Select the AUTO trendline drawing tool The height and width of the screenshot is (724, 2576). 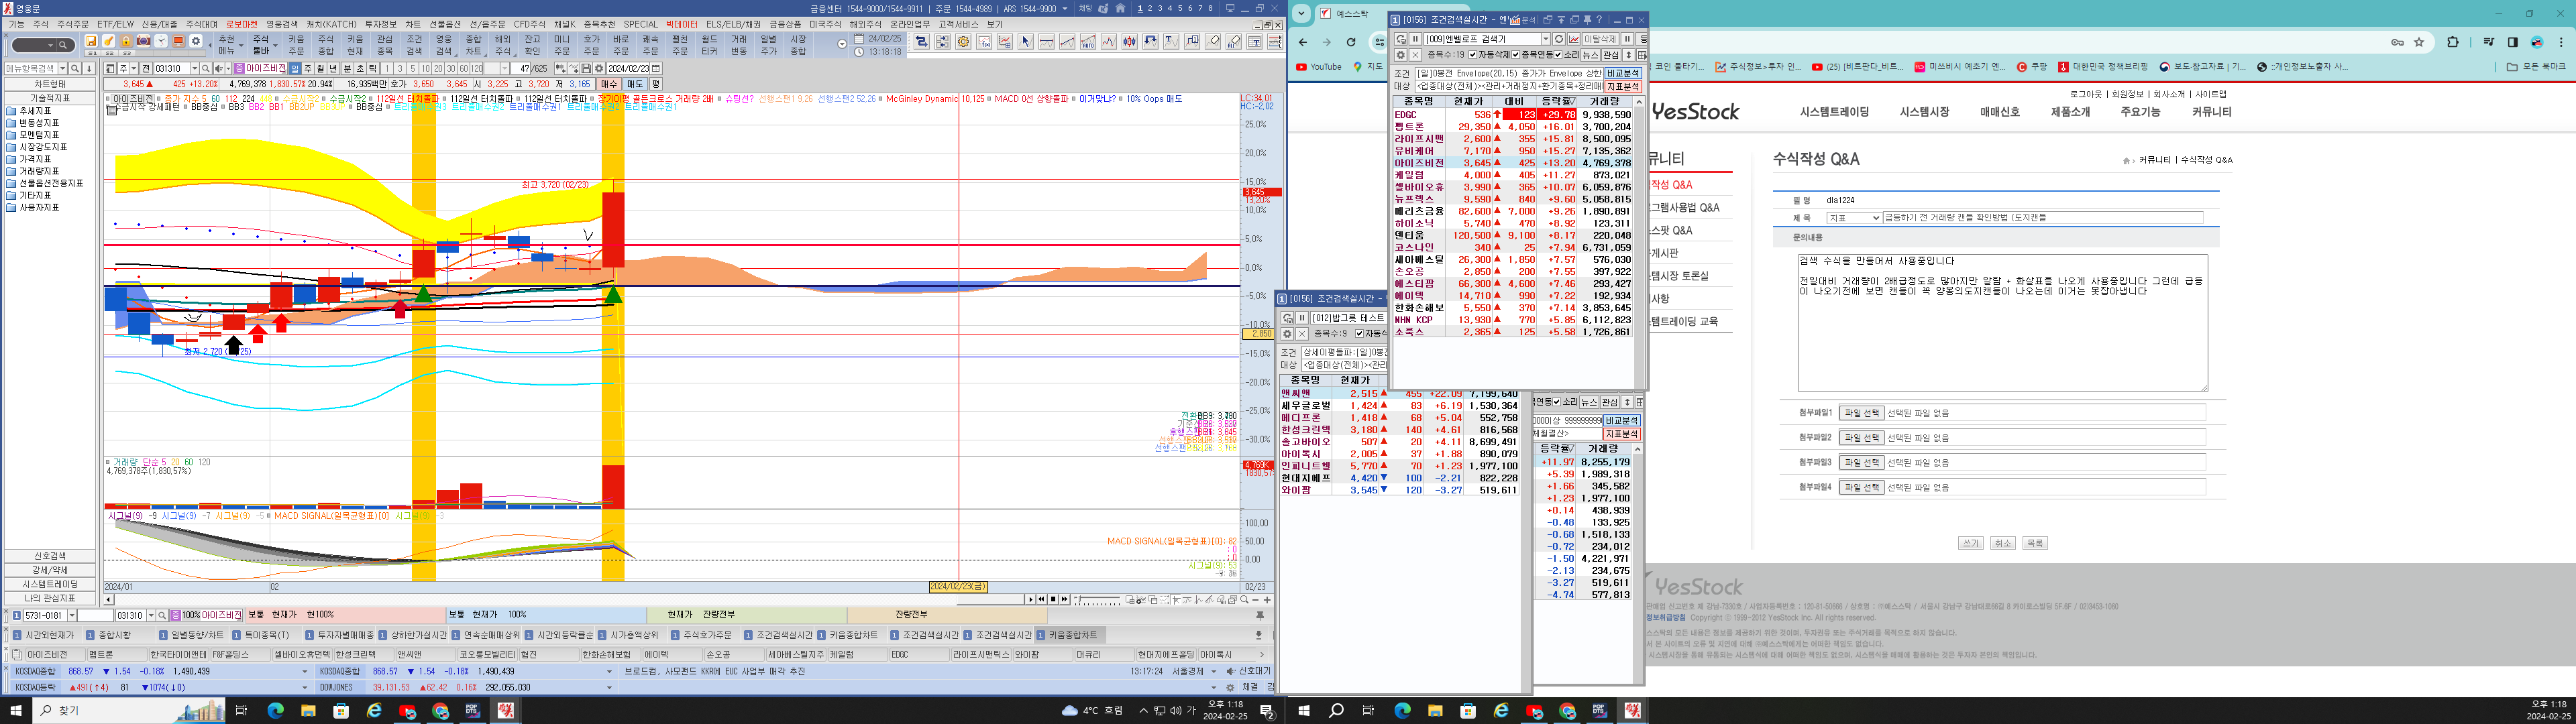tap(1087, 42)
